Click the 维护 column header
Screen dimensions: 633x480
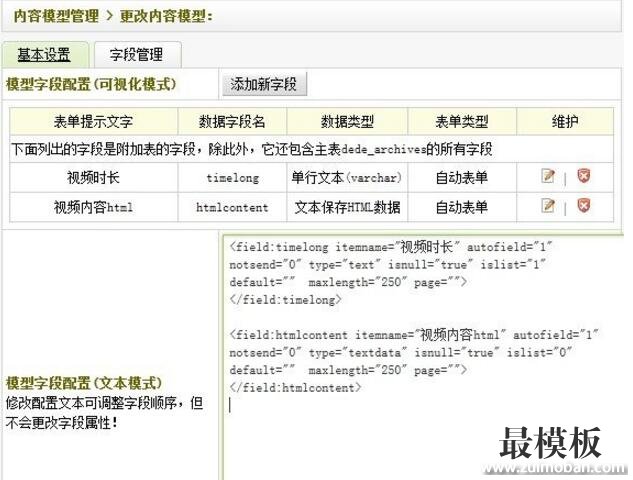pyautogui.click(x=565, y=122)
